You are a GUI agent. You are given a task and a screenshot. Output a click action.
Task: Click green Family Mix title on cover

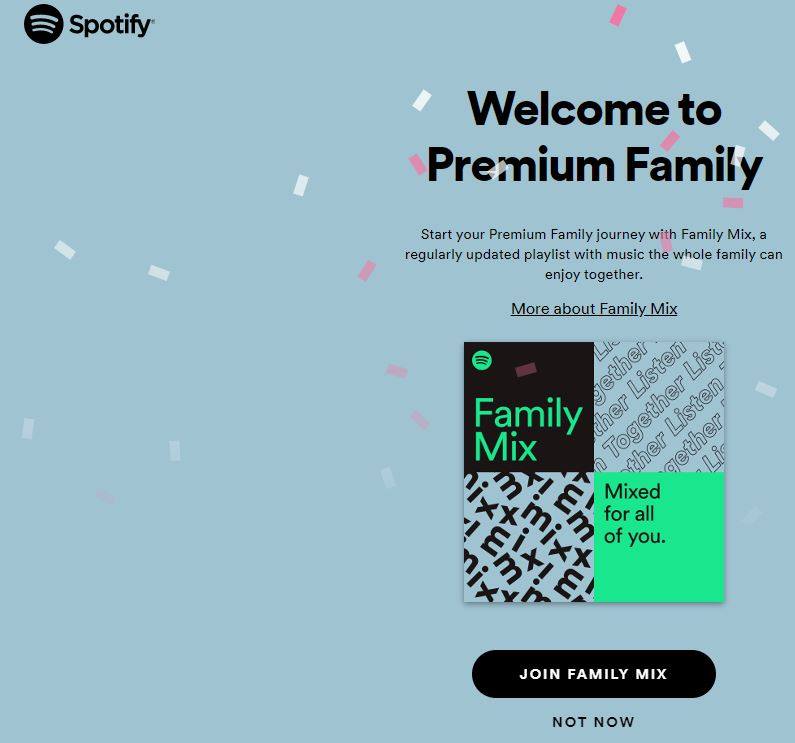tap(528, 429)
